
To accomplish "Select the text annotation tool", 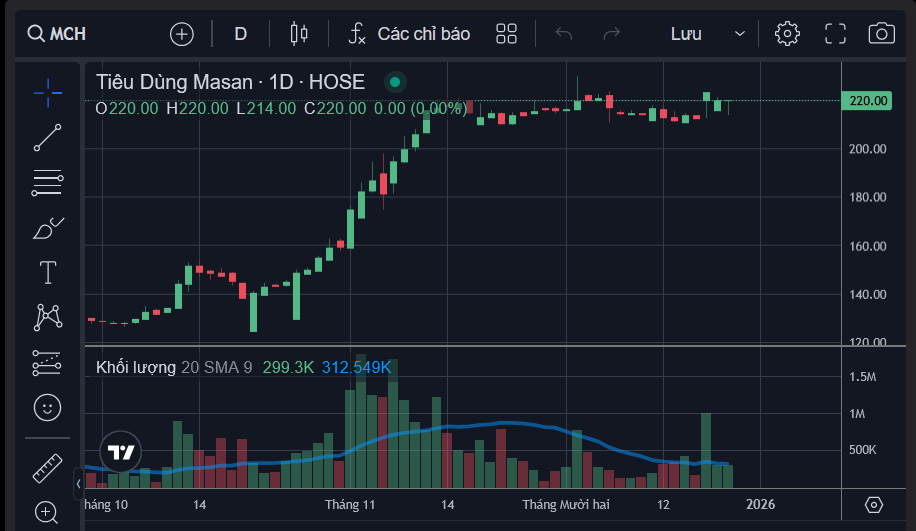I will (x=47, y=272).
